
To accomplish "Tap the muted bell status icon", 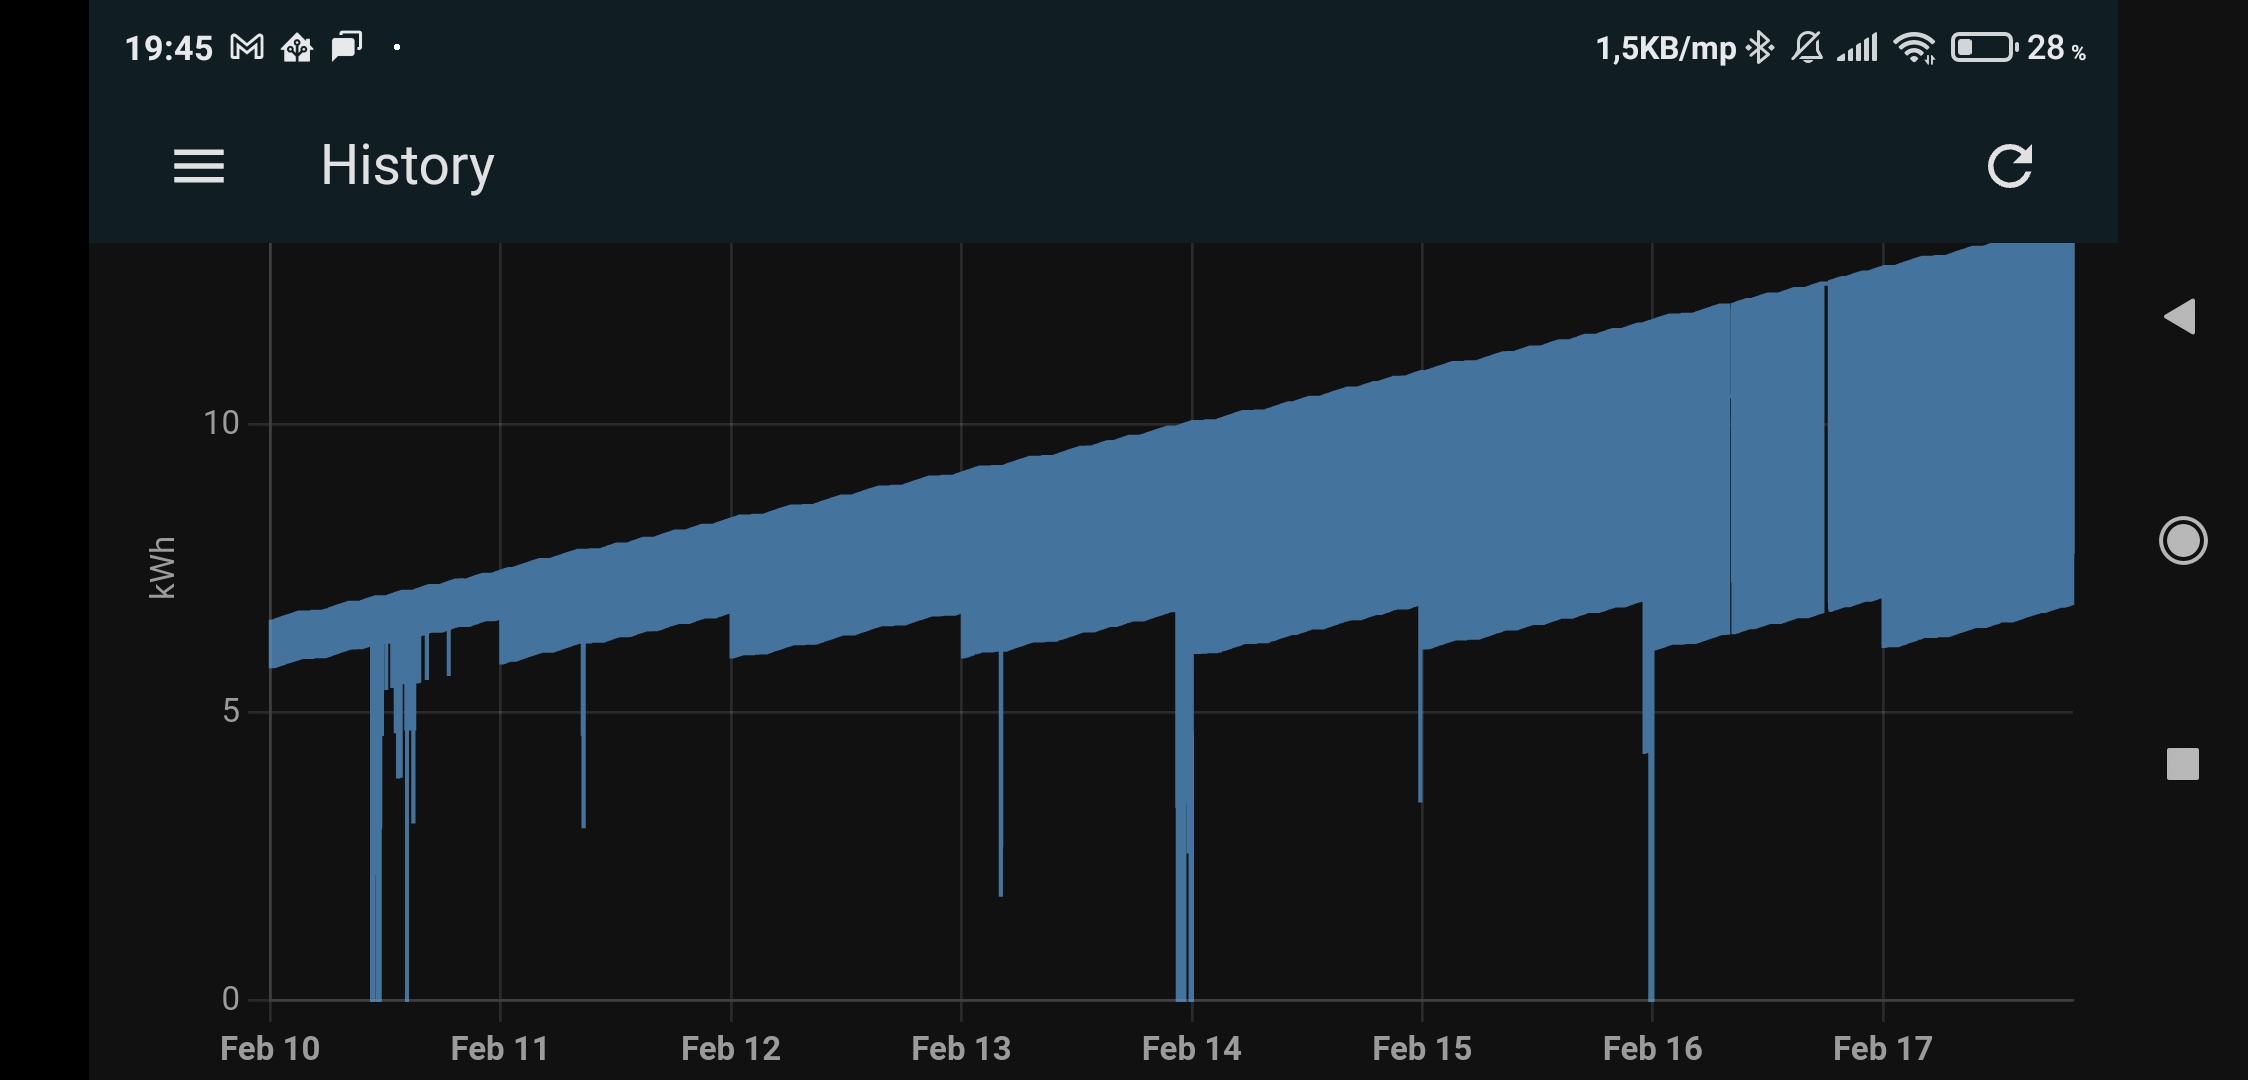I will tap(1807, 47).
